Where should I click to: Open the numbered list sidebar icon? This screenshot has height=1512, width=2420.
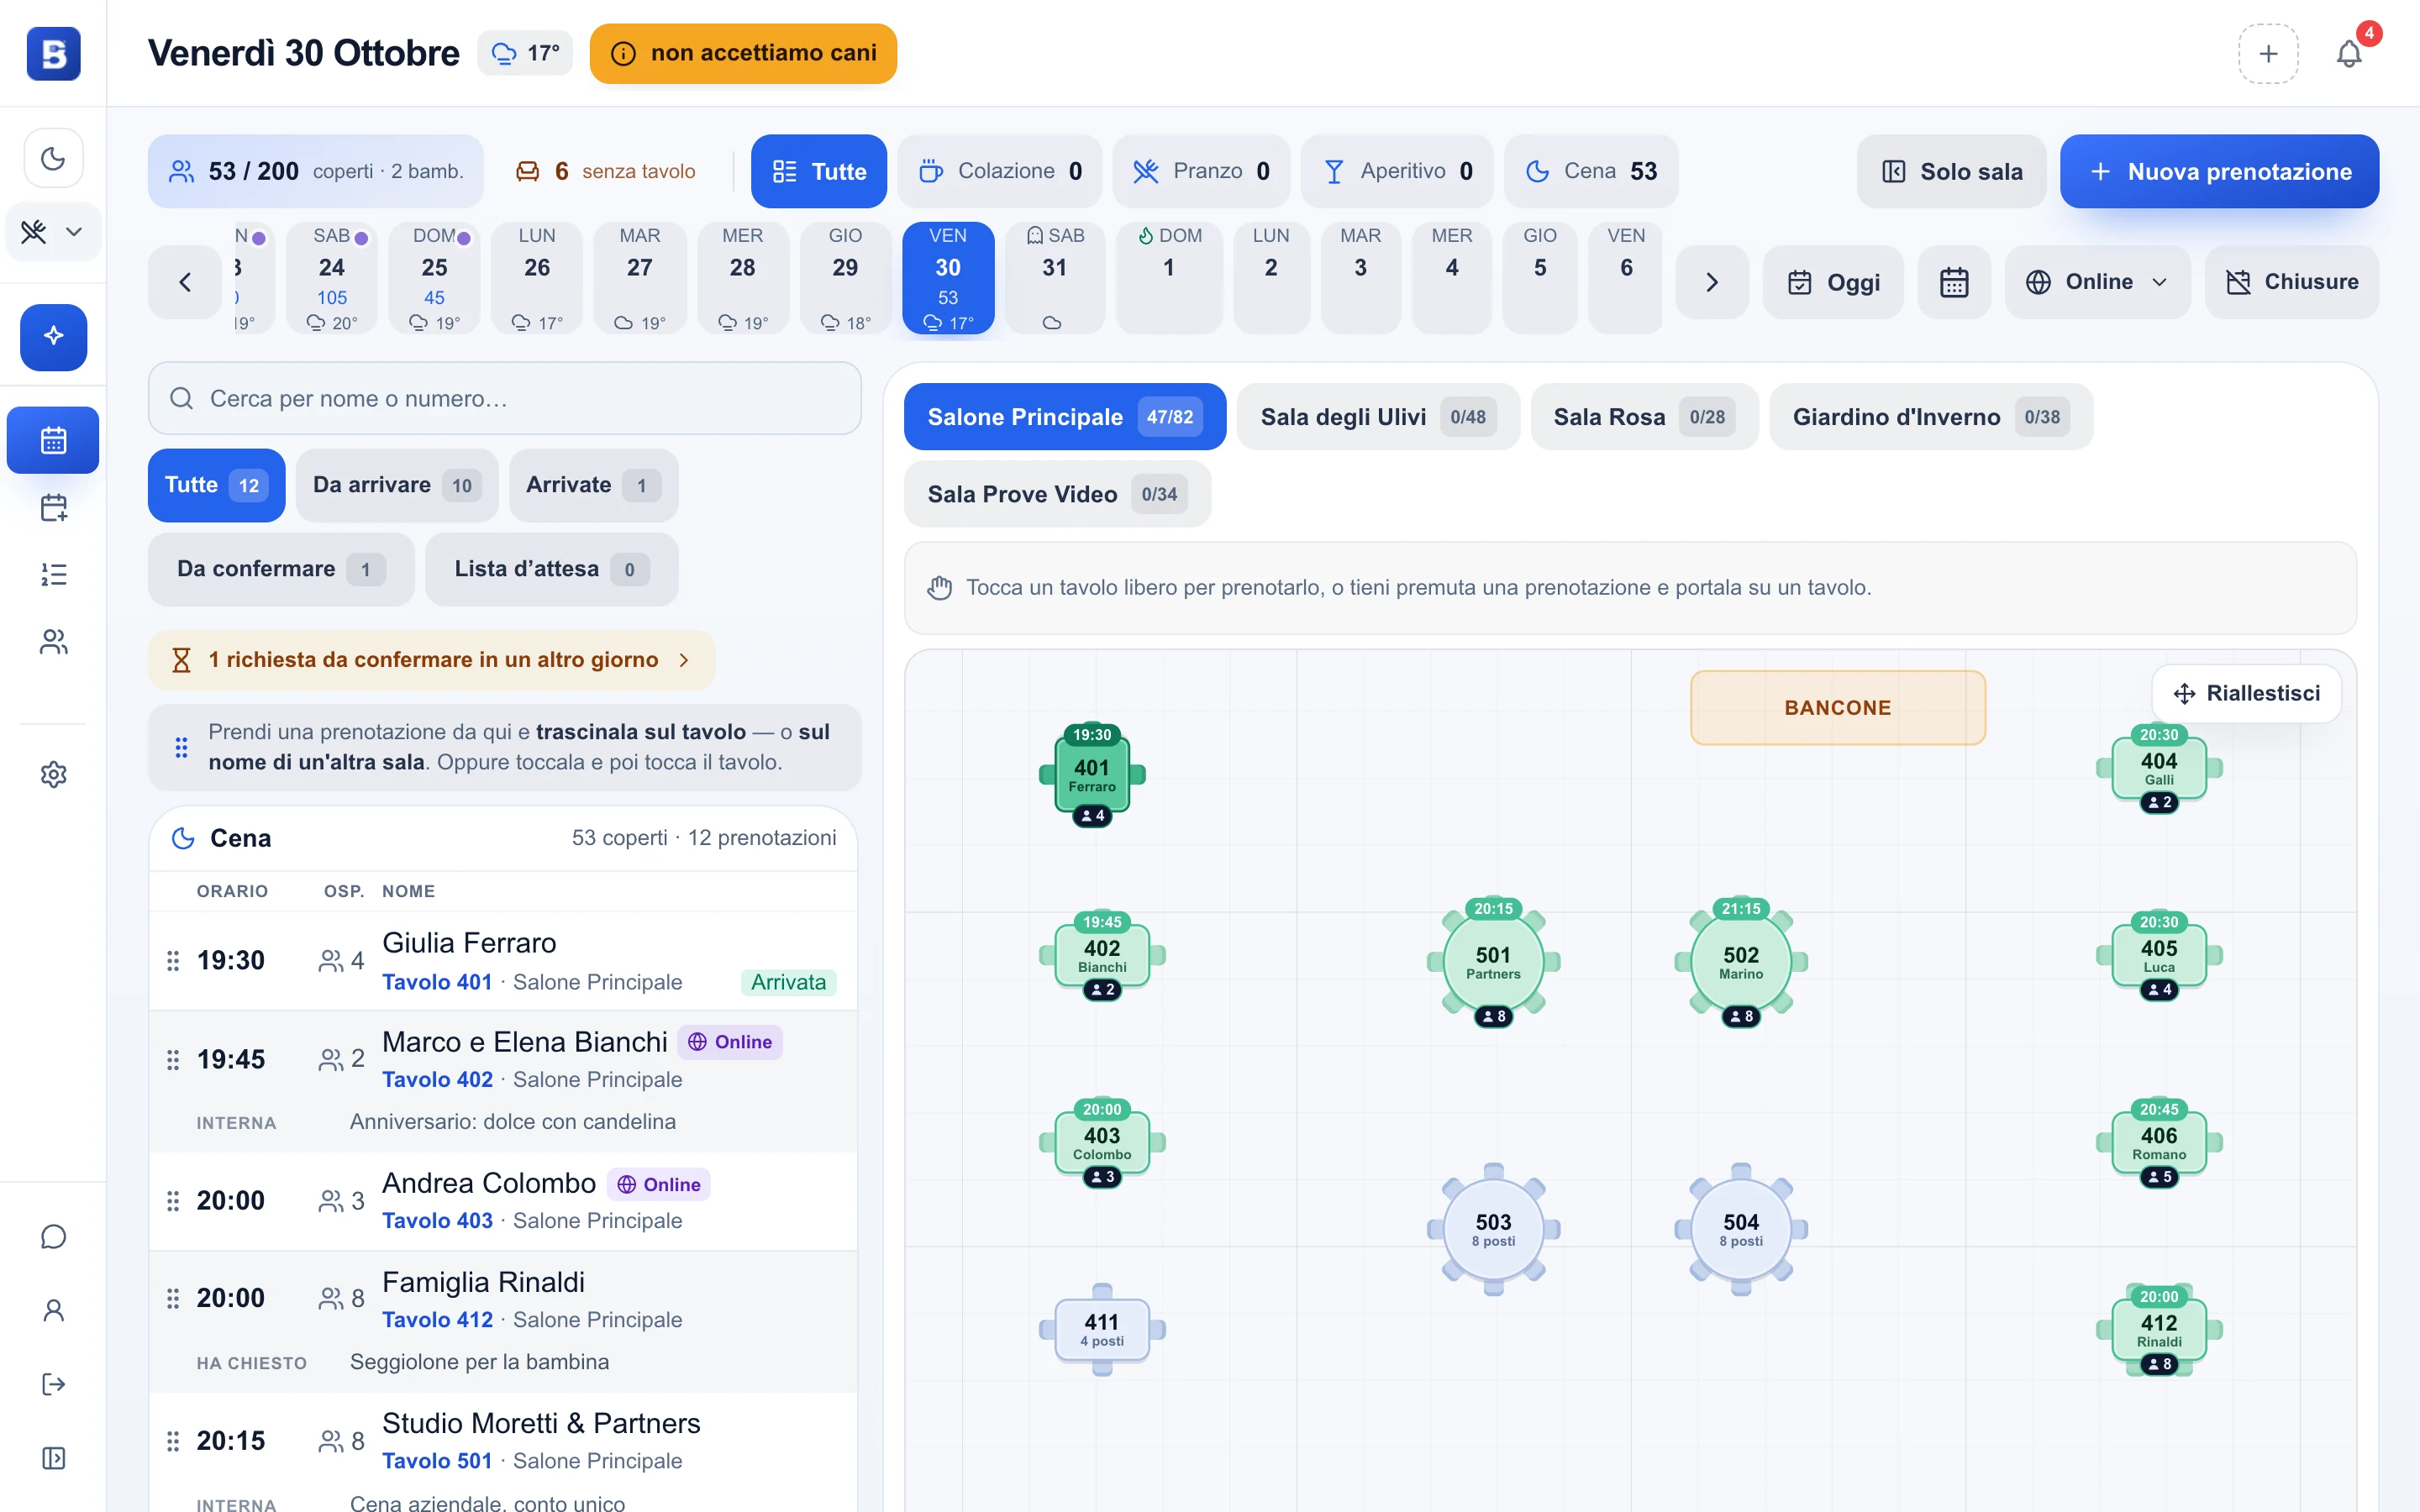[x=53, y=574]
